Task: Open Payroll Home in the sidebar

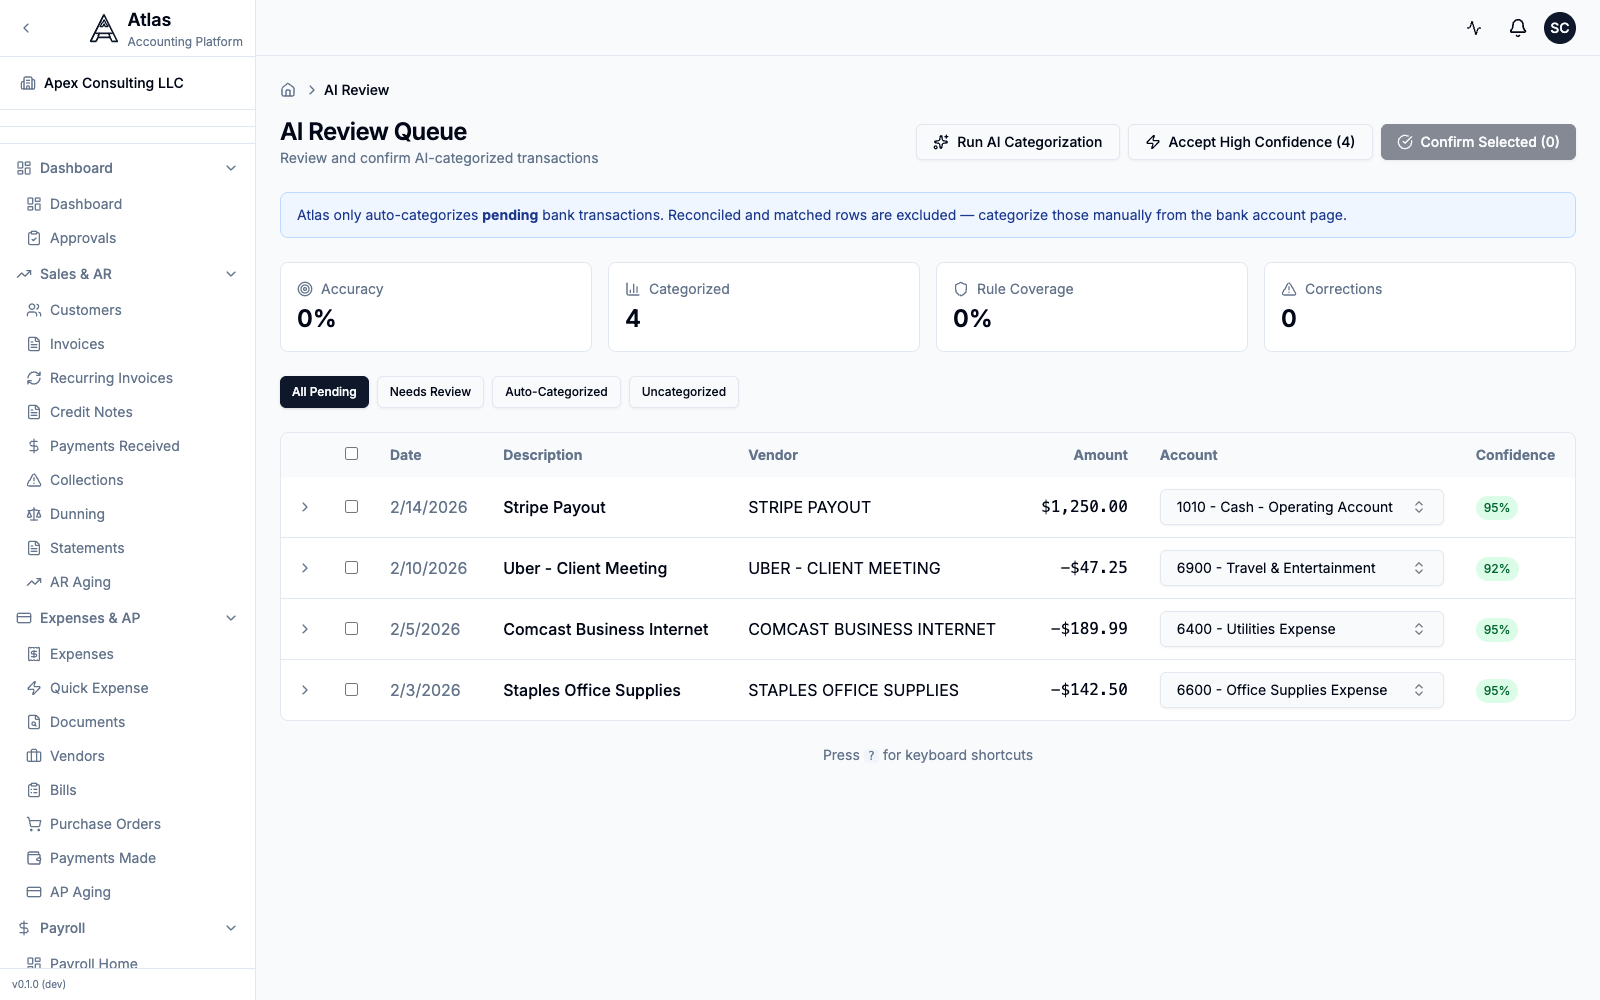Action: [94, 962]
